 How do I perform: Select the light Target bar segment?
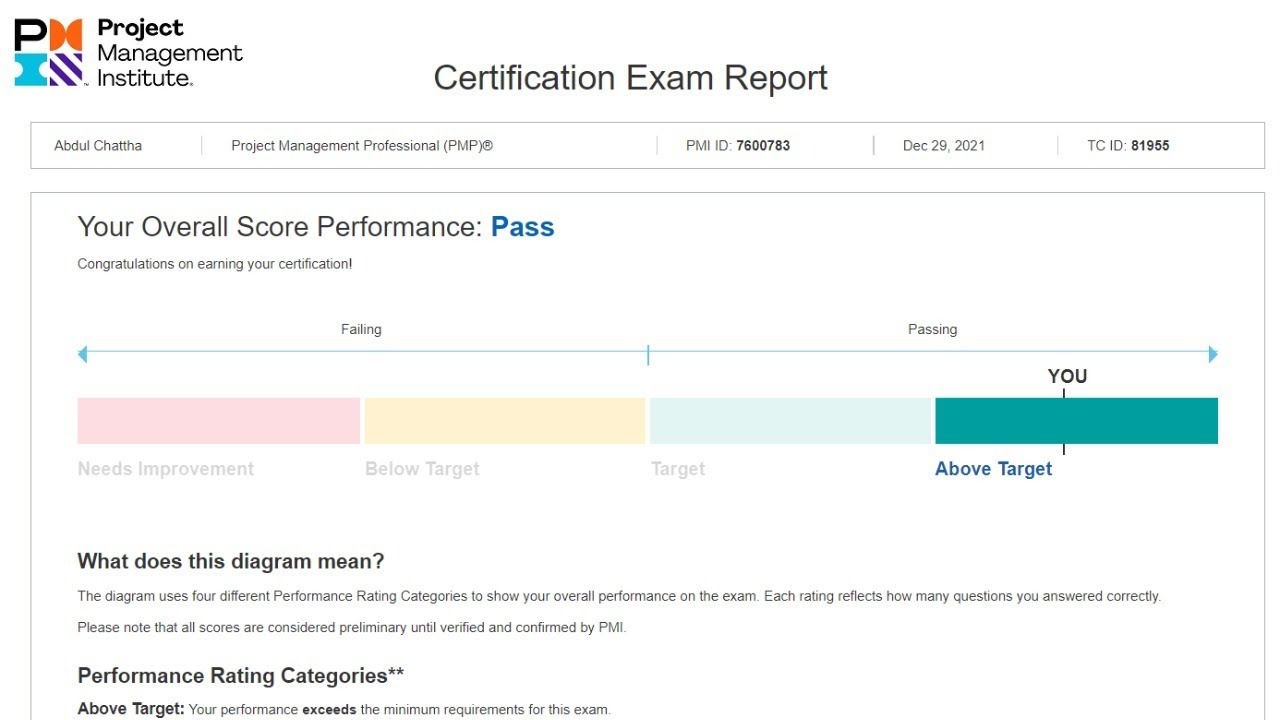pyautogui.click(x=790, y=421)
